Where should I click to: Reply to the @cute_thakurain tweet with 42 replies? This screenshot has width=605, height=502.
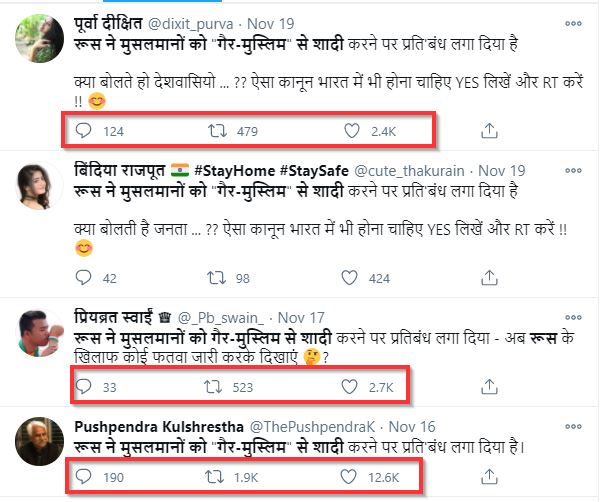coord(83,277)
